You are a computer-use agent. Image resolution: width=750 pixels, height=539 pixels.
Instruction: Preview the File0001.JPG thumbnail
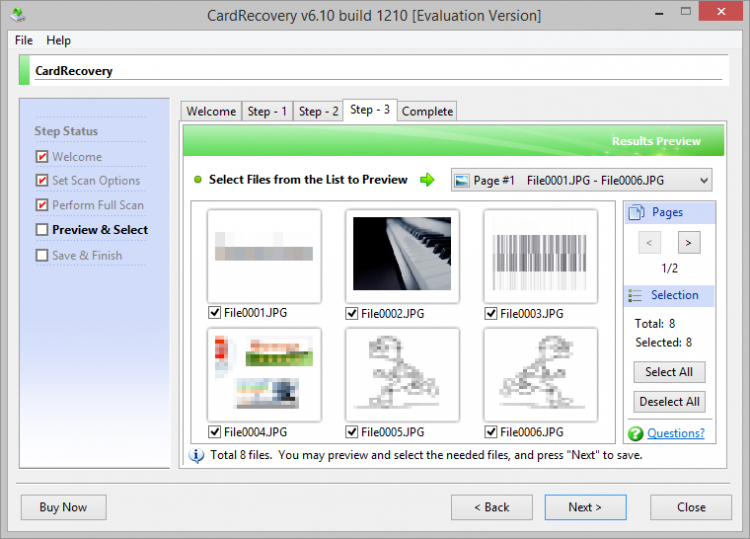pyautogui.click(x=264, y=256)
